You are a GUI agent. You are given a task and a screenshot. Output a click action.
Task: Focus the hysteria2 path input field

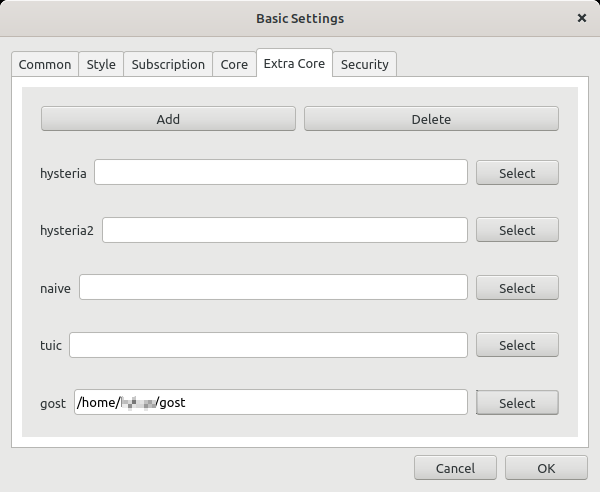(284, 230)
